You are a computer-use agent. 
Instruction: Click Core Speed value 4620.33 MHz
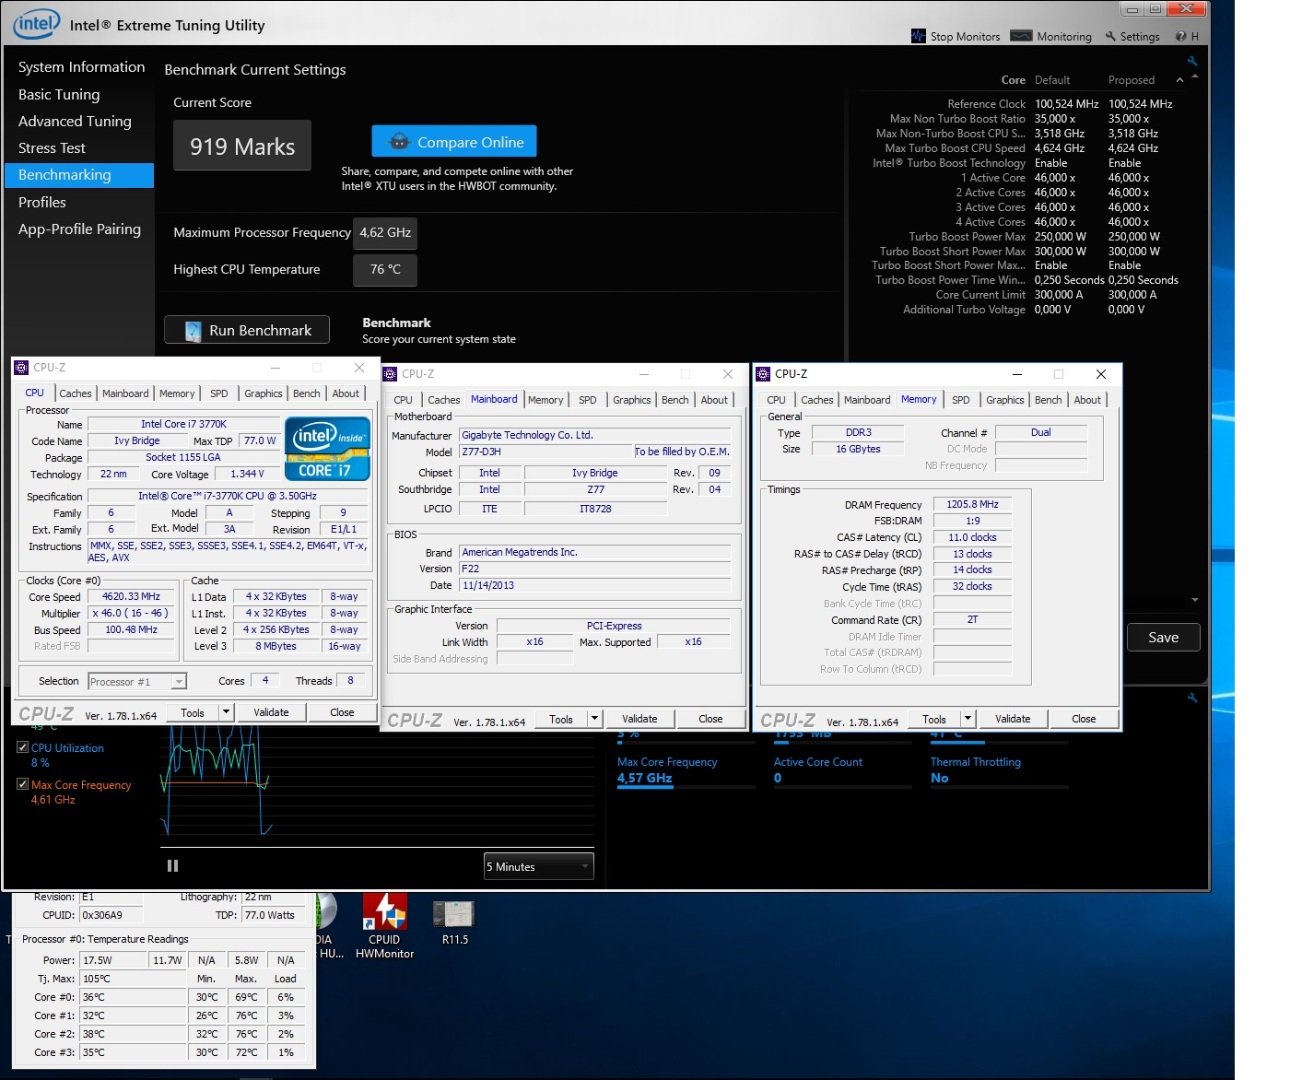click(131, 596)
